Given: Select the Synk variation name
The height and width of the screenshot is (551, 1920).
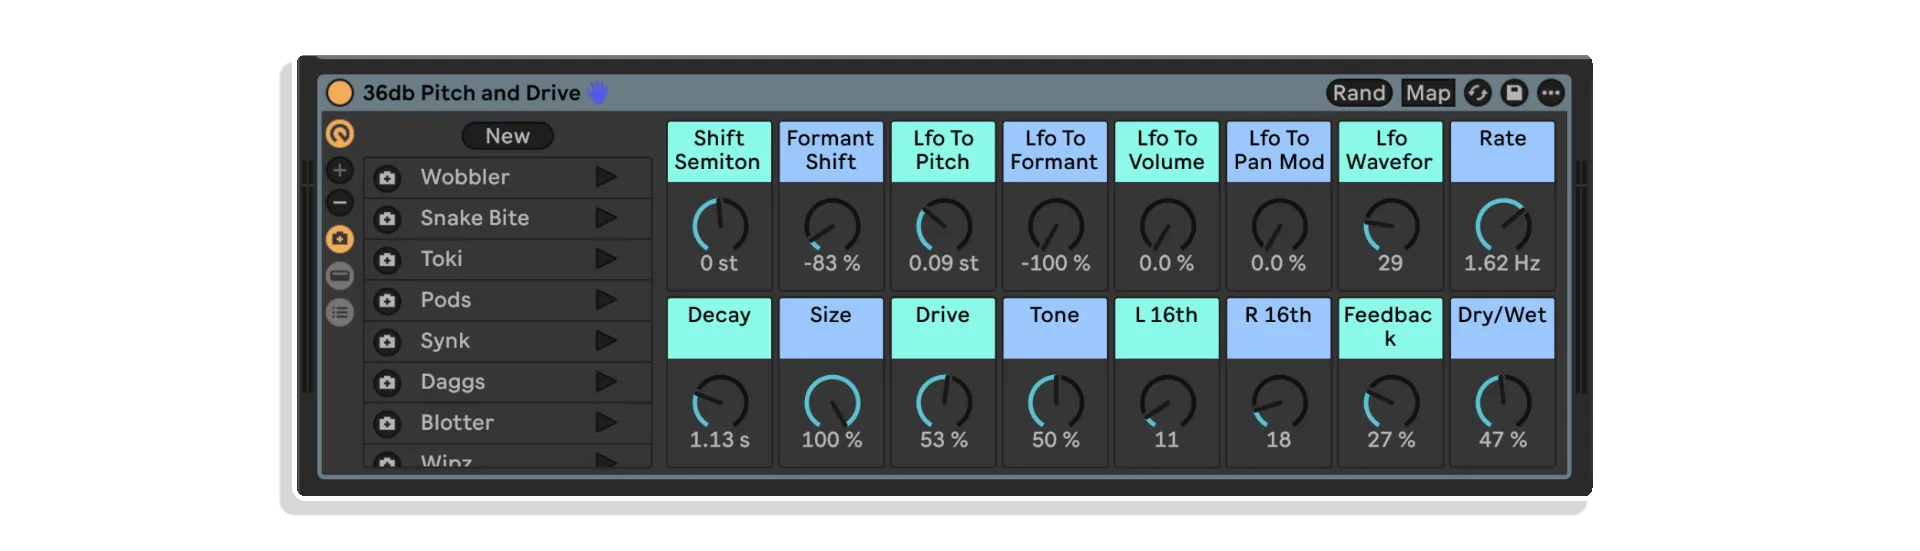Looking at the screenshot, I should tap(445, 341).
